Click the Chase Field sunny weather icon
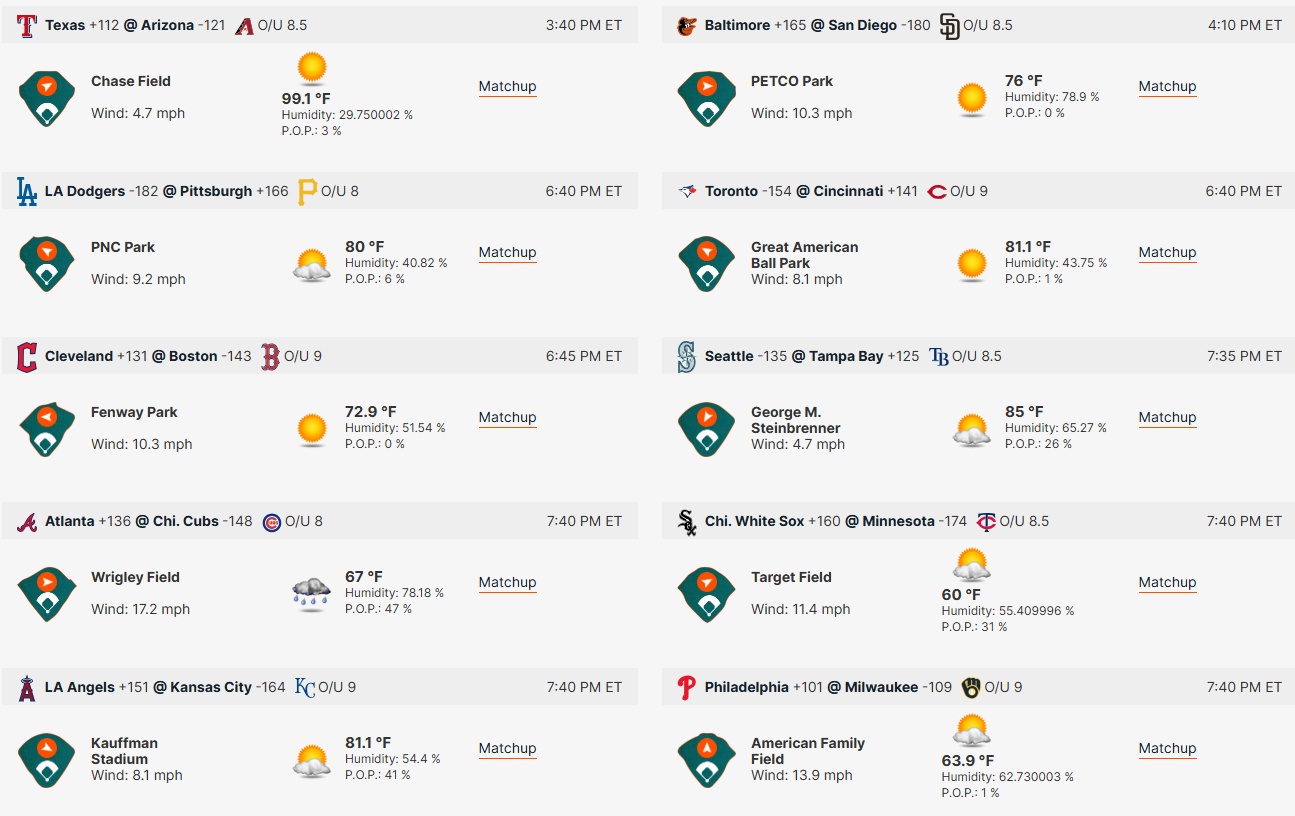 (312, 69)
